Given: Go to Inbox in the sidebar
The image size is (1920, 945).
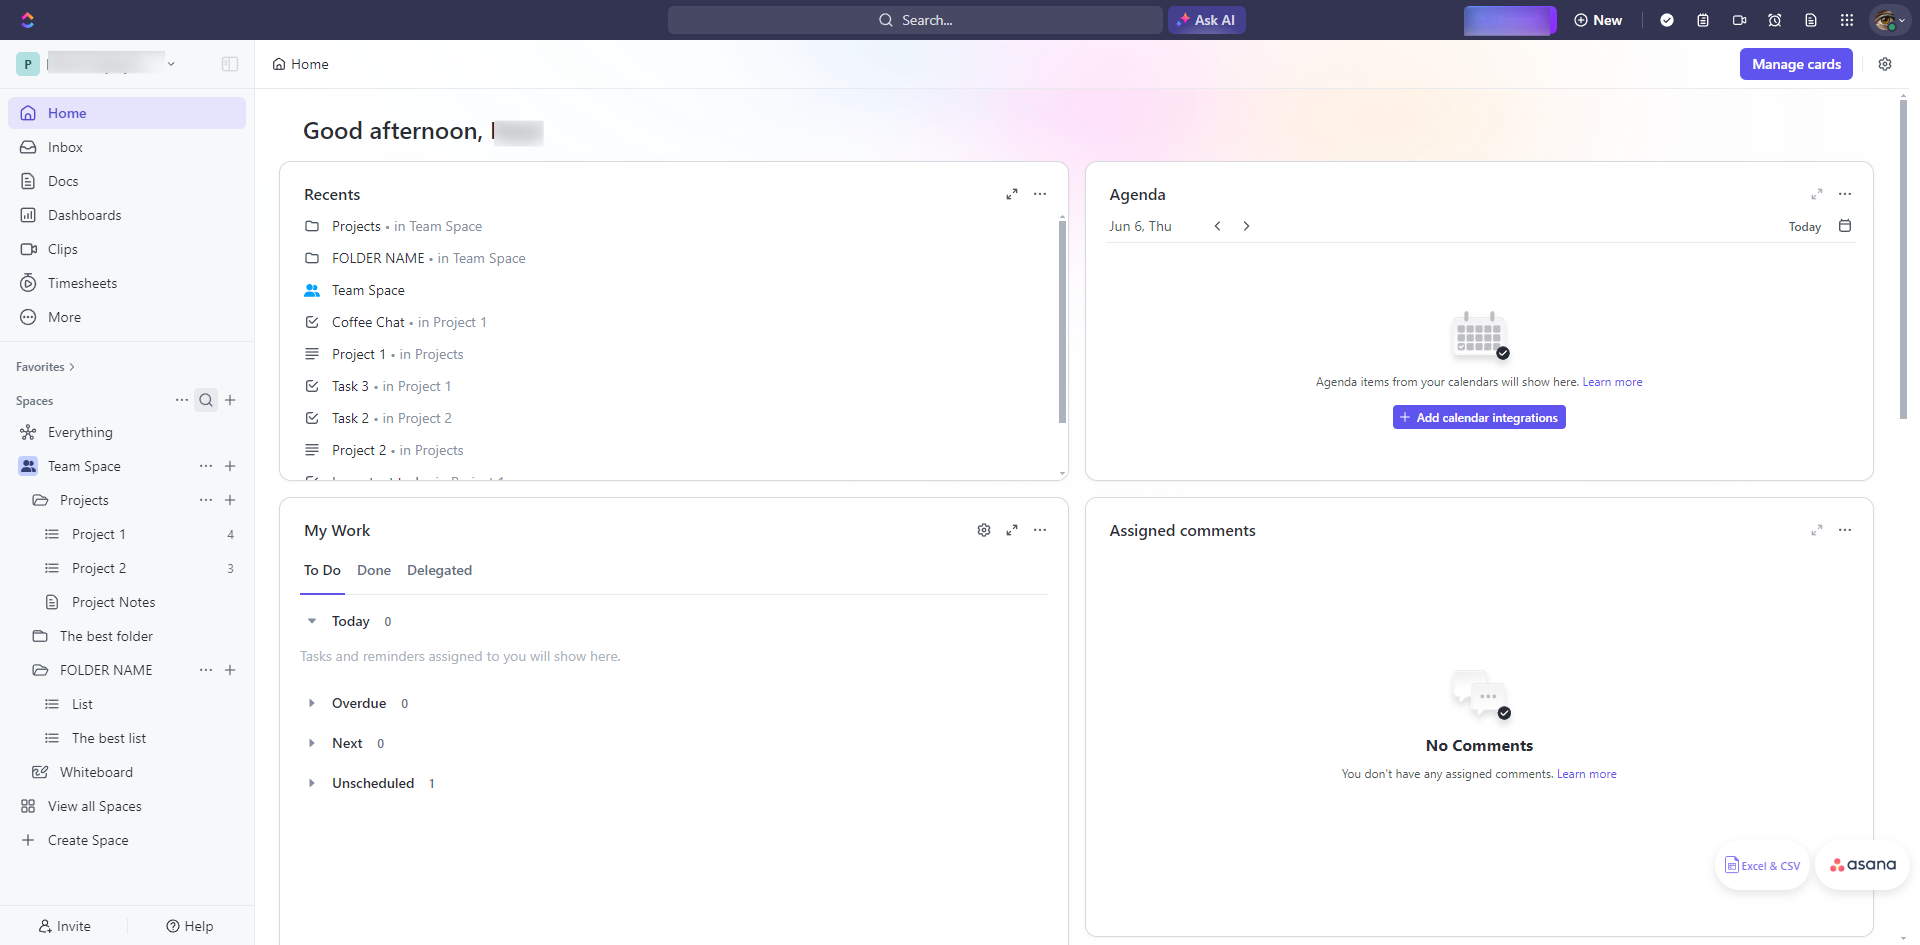Looking at the screenshot, I should pyautogui.click(x=127, y=147).
